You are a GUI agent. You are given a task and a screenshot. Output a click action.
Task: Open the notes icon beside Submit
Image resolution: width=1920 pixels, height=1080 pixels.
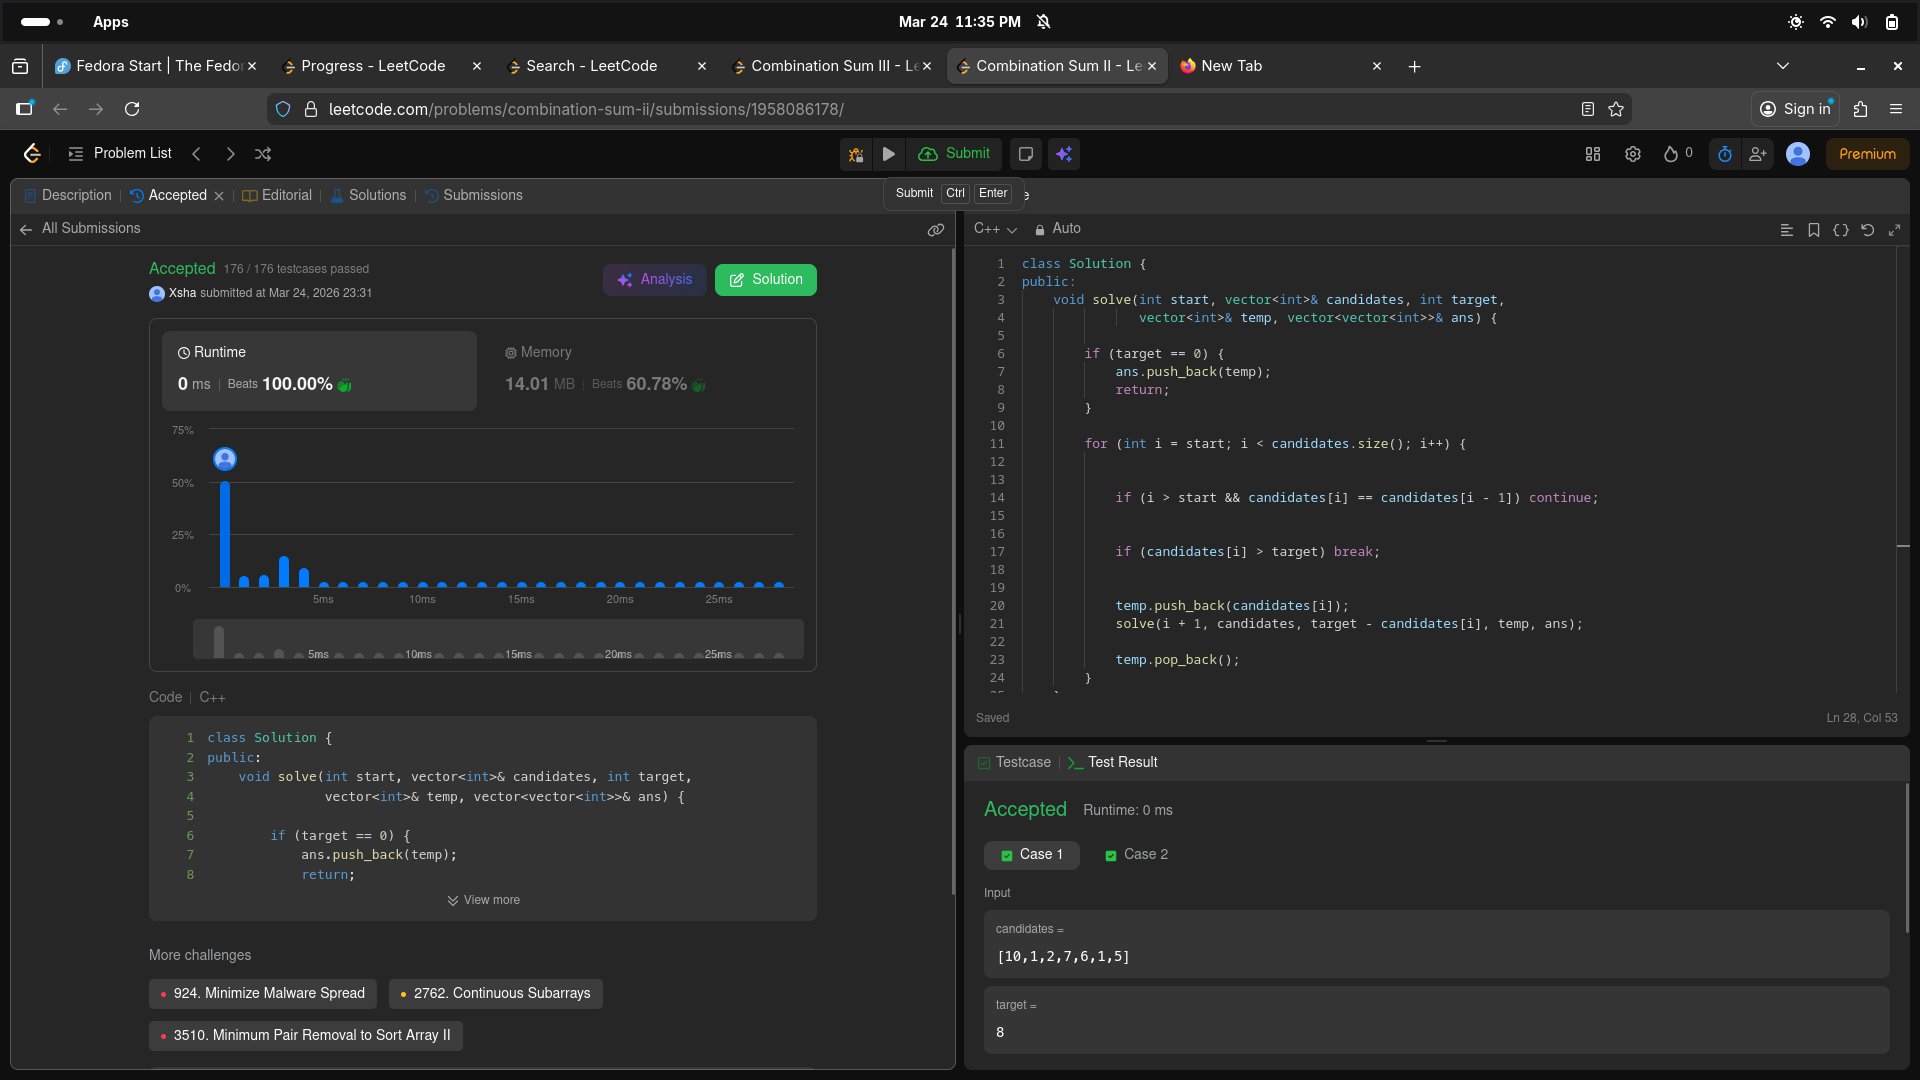[x=1025, y=154]
